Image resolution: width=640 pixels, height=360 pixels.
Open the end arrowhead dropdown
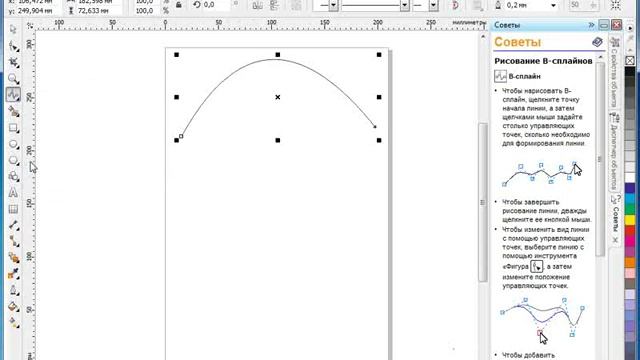click(433, 5)
